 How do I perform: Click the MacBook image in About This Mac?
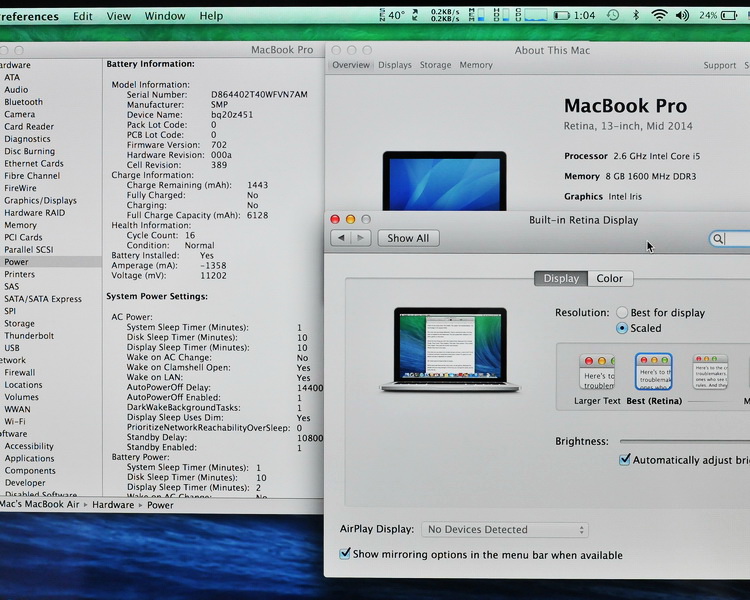444,181
